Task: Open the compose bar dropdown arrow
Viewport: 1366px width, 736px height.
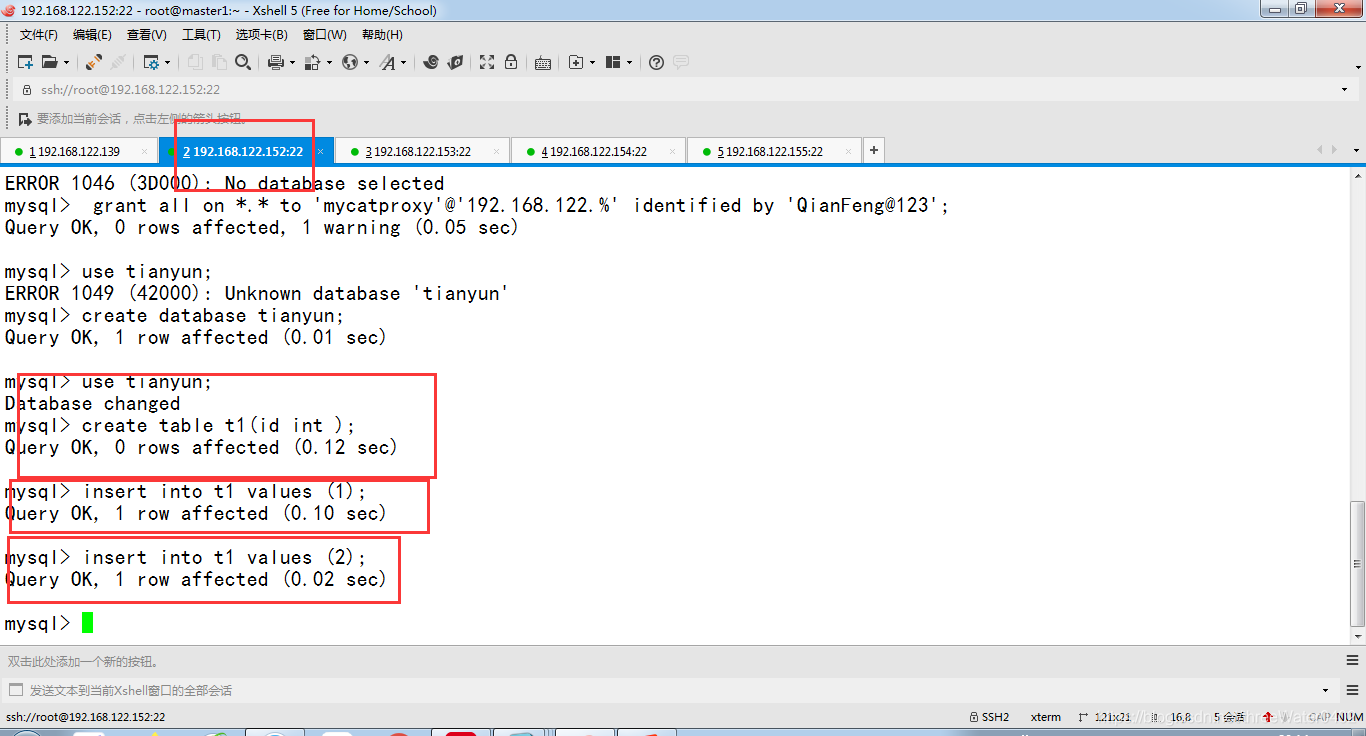Action: coord(1326,690)
